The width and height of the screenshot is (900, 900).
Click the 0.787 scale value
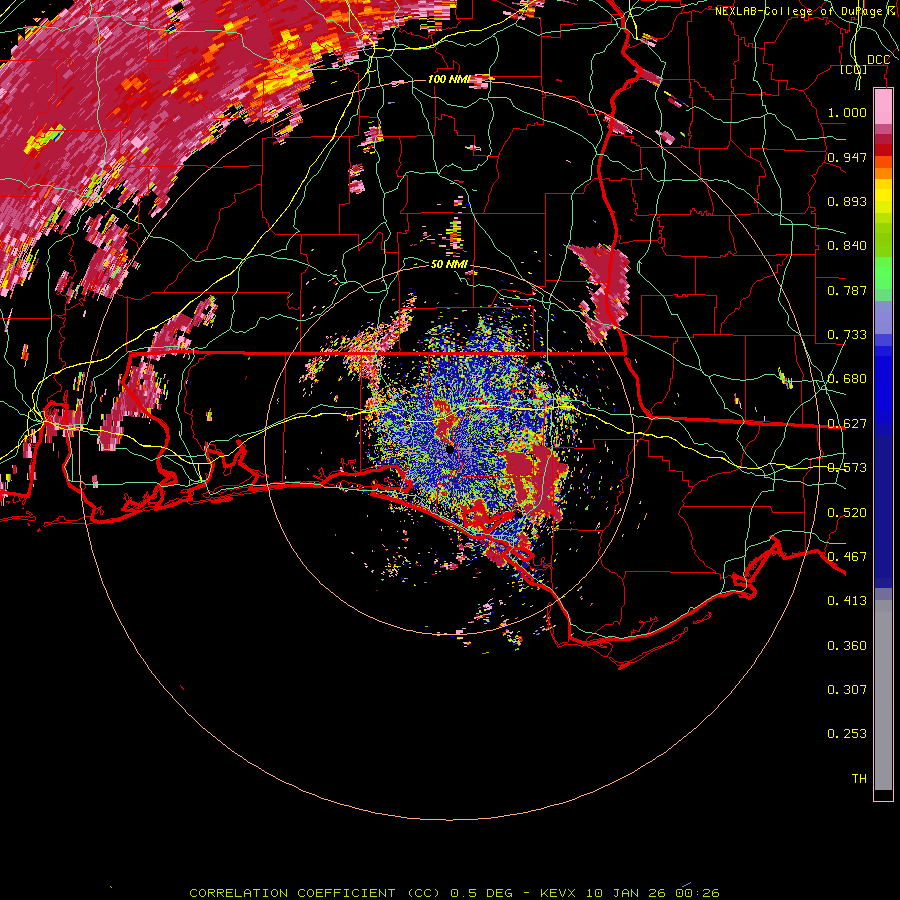click(847, 290)
